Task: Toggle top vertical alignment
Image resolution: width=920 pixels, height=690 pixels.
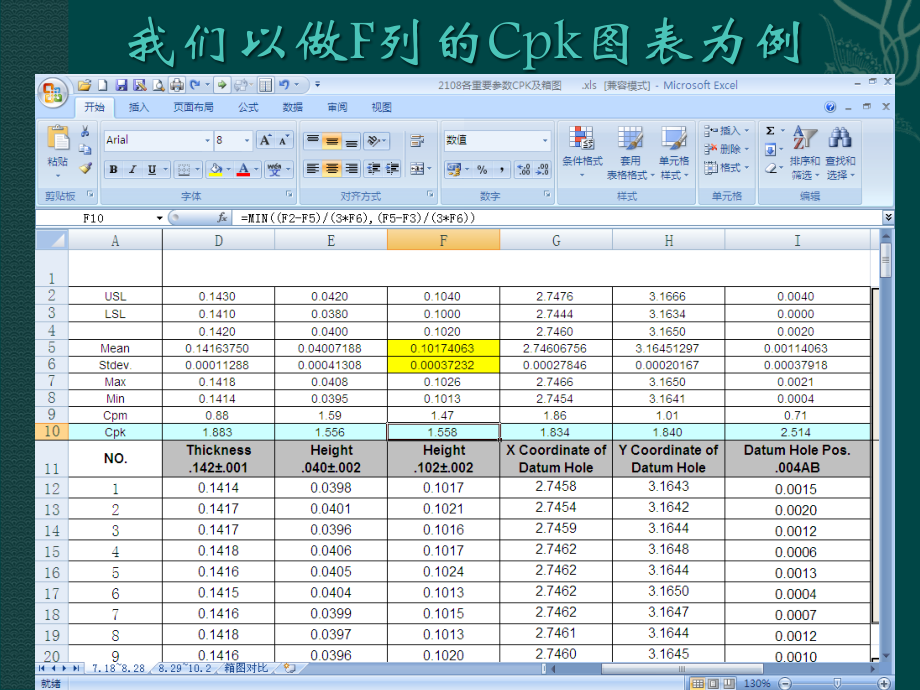Action: point(313,141)
